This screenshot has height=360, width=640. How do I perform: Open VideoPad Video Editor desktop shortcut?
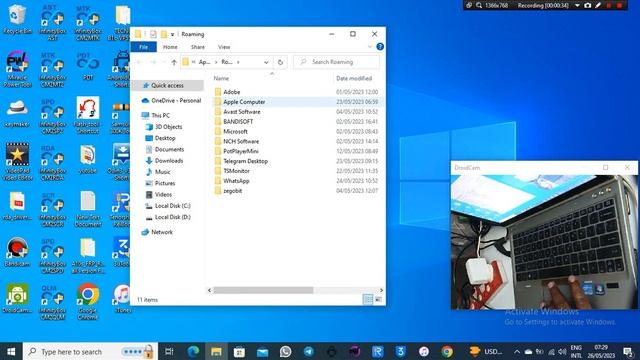coord(17,162)
